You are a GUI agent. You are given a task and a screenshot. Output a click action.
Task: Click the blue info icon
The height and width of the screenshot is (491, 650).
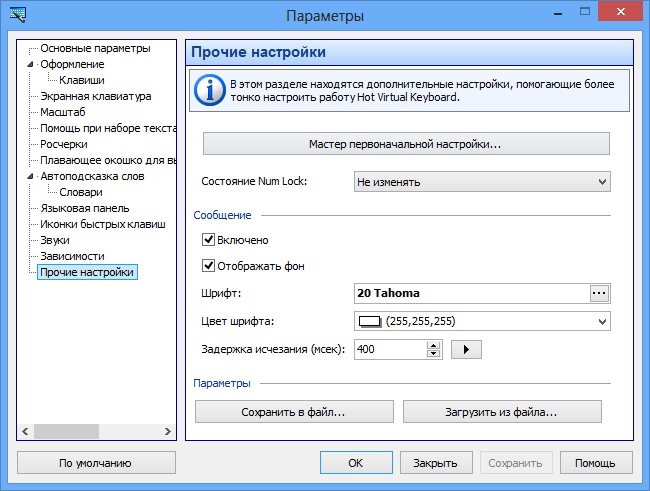(x=210, y=90)
